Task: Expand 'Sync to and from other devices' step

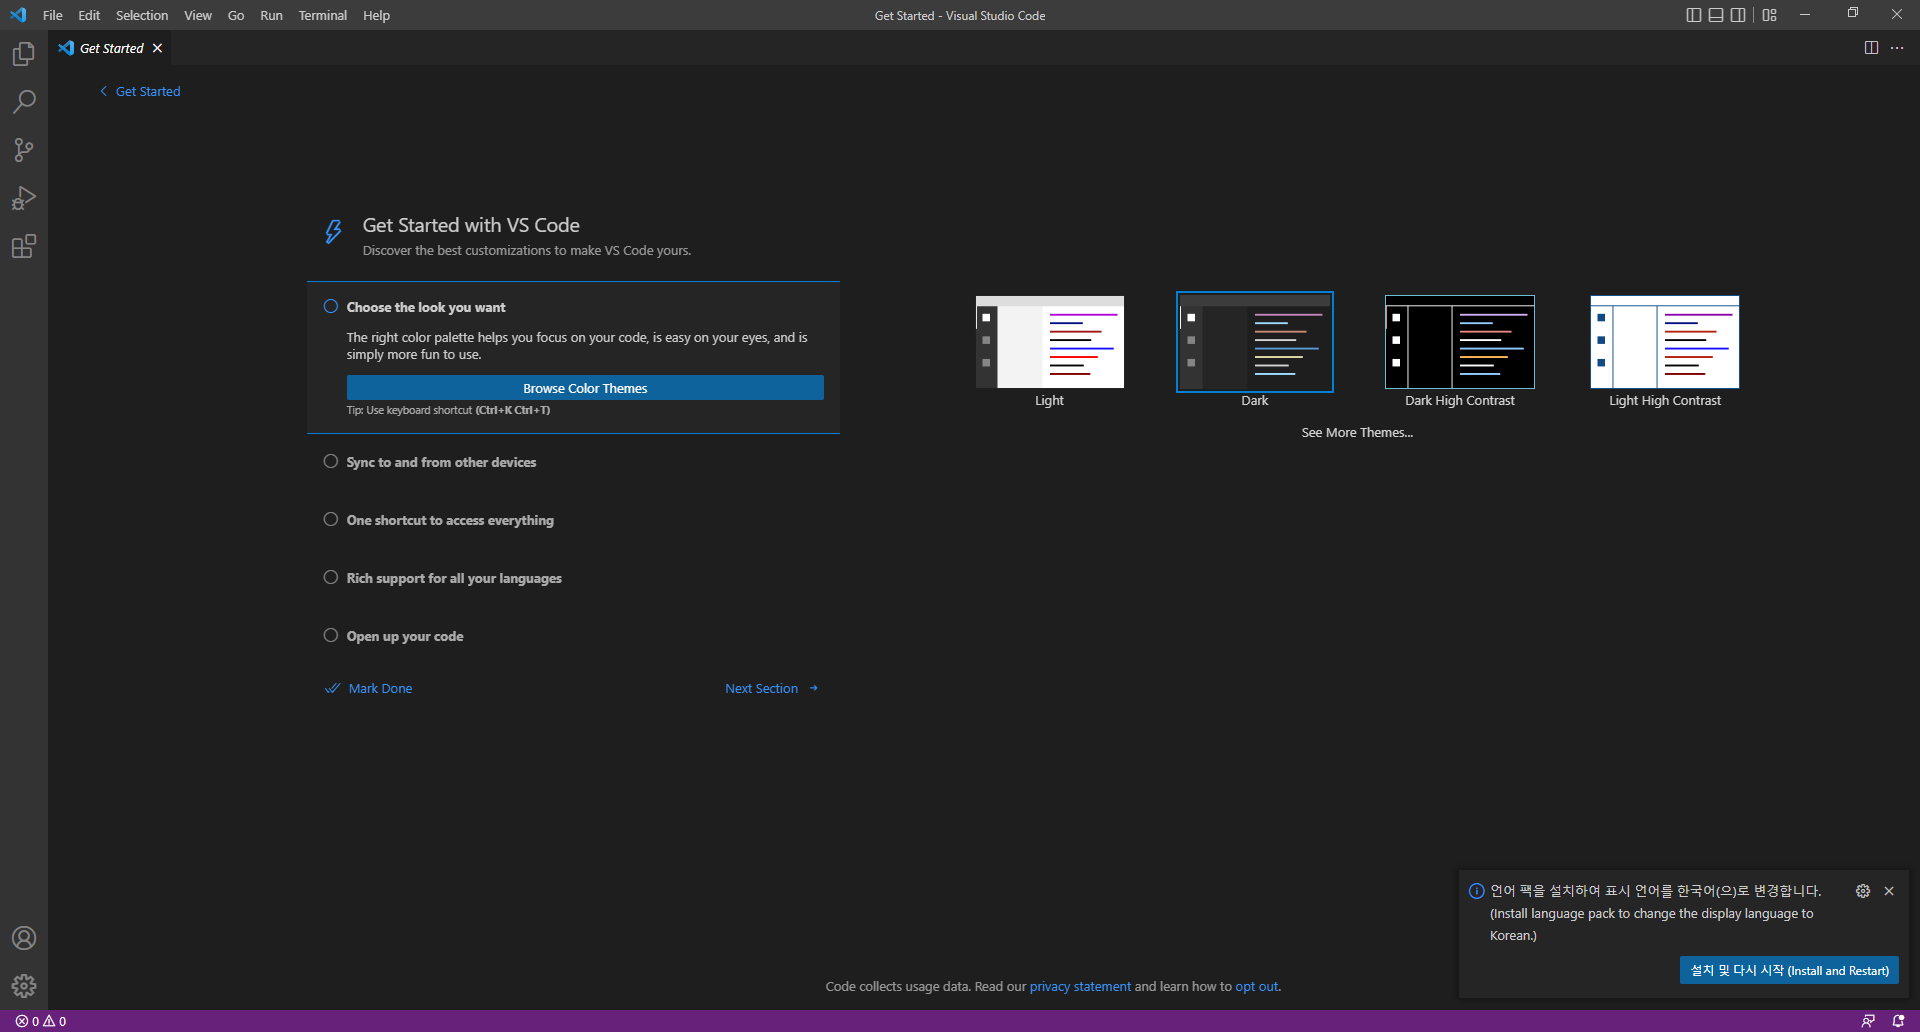Action: click(441, 462)
